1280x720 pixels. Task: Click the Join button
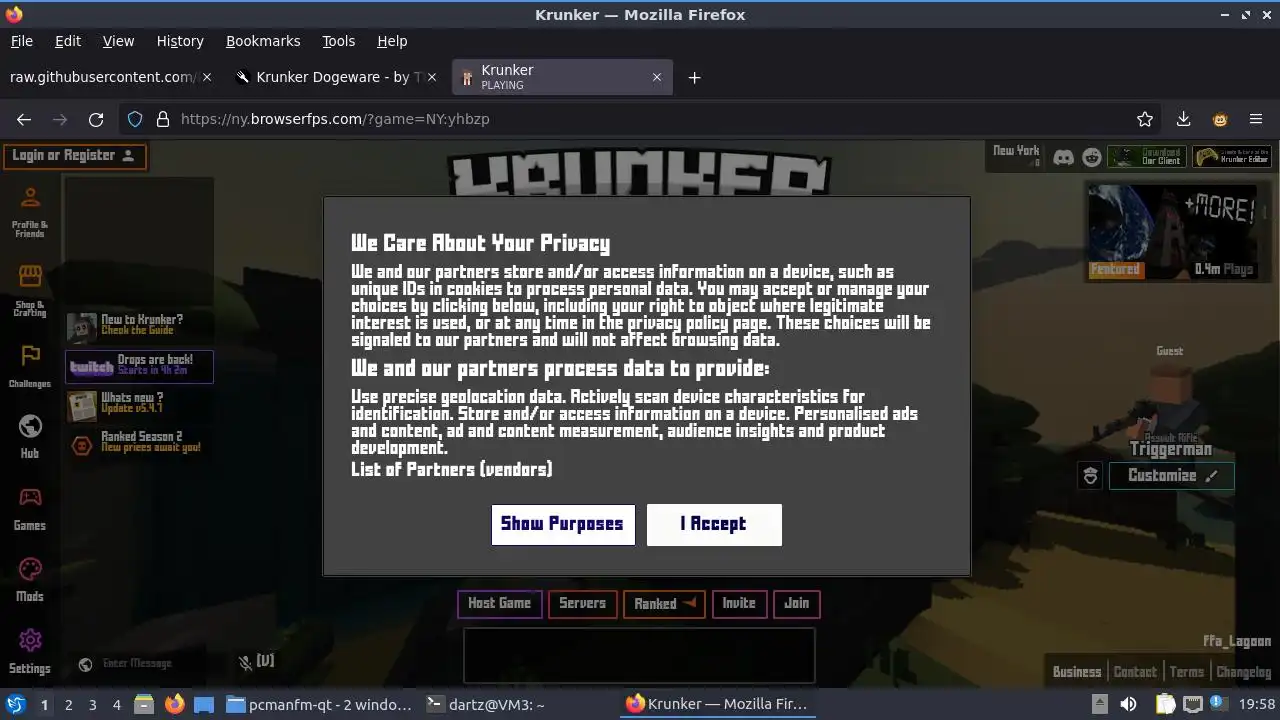(x=796, y=604)
